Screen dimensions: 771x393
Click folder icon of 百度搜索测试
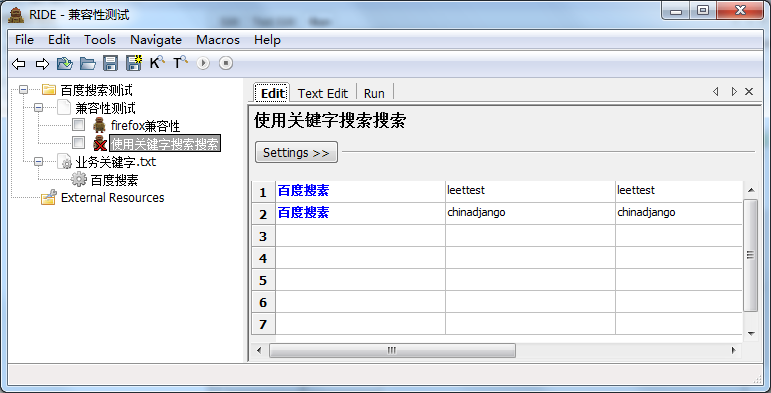tap(48, 90)
